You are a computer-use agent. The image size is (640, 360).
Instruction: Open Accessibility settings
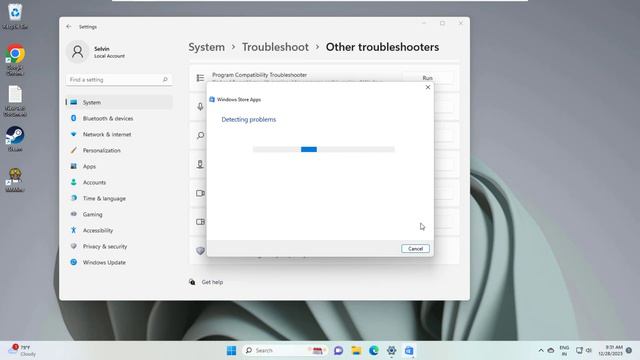click(x=119, y=230)
